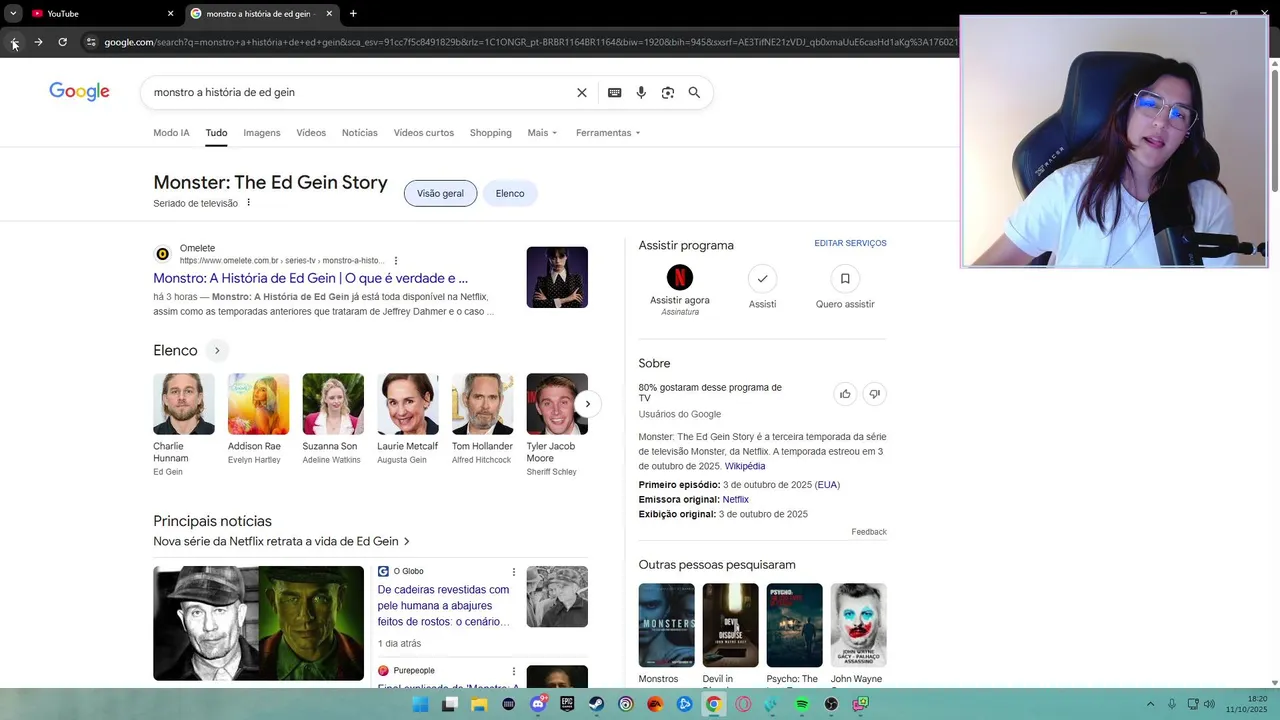The width and height of the screenshot is (1280, 720).
Task: Open the on-screen keyboard icon in search bar
Action: [x=614, y=92]
